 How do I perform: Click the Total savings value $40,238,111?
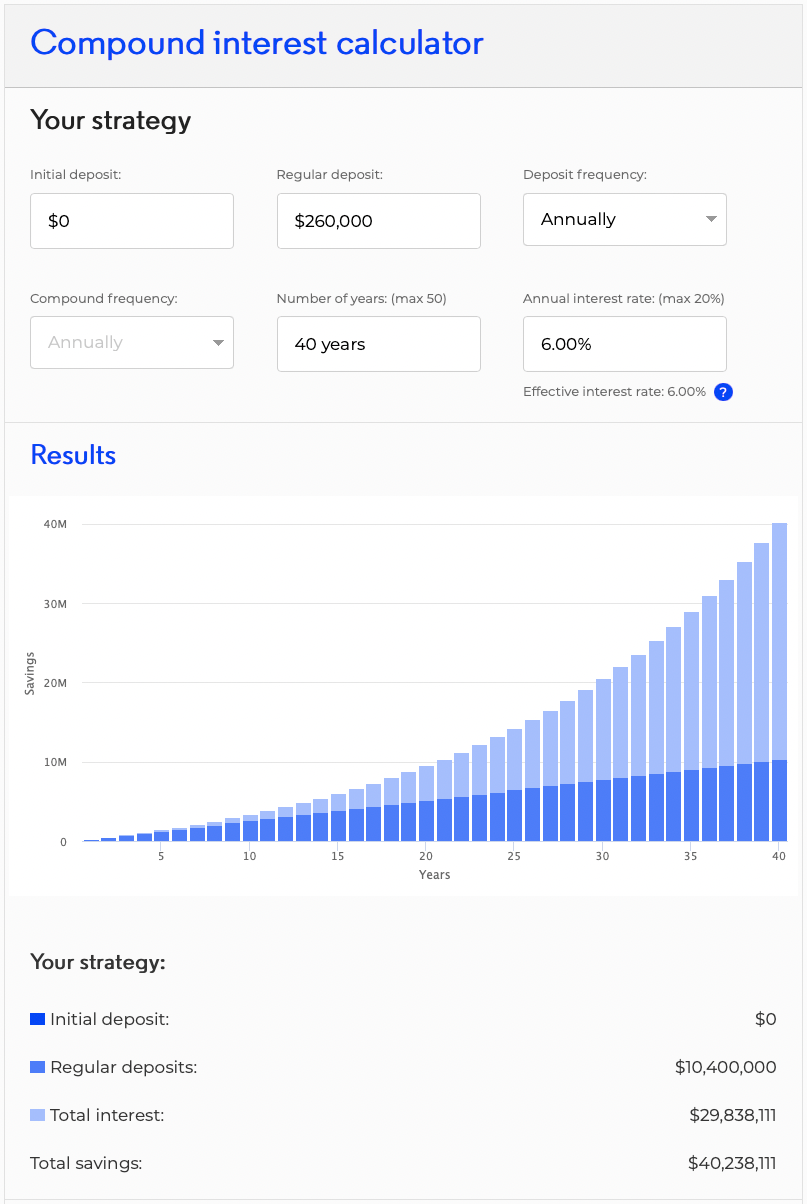point(732,1163)
